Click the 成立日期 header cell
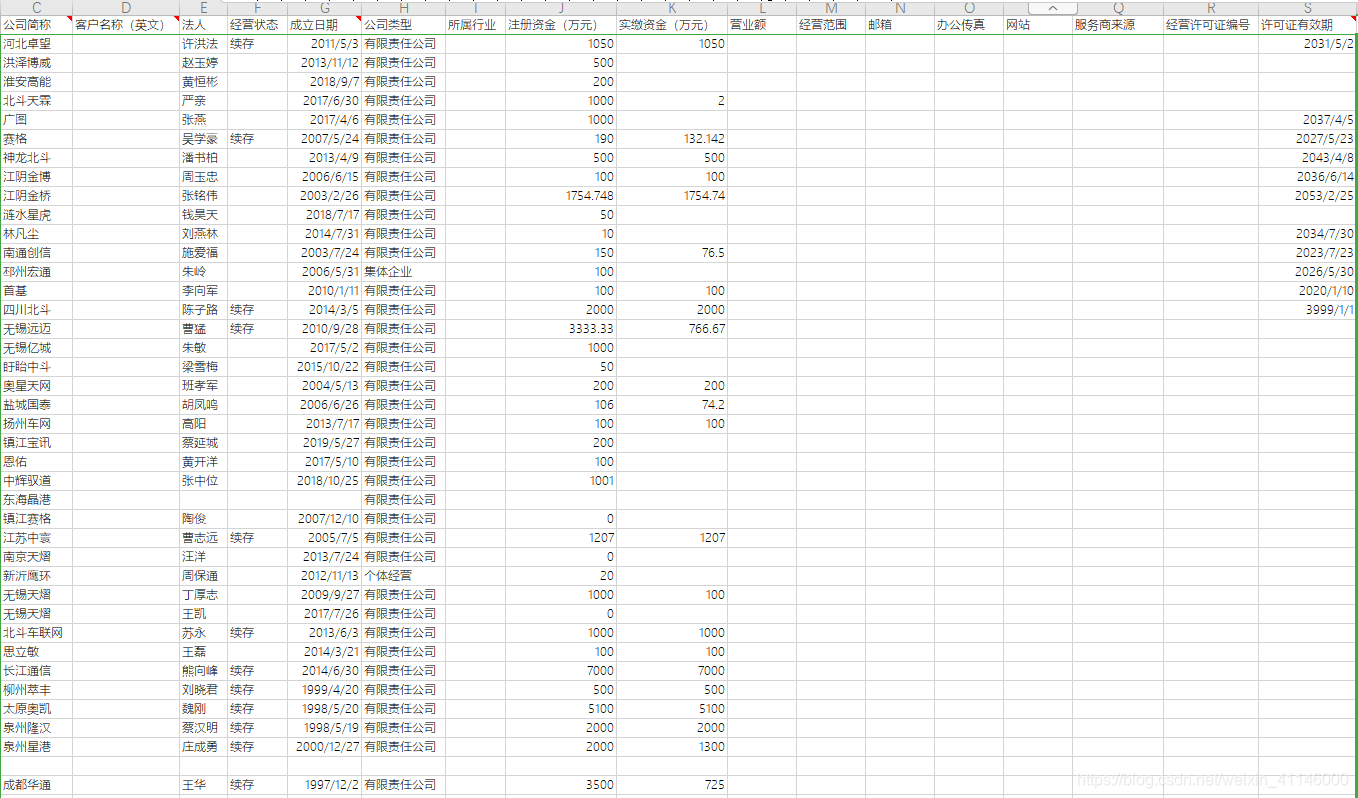 [324, 24]
